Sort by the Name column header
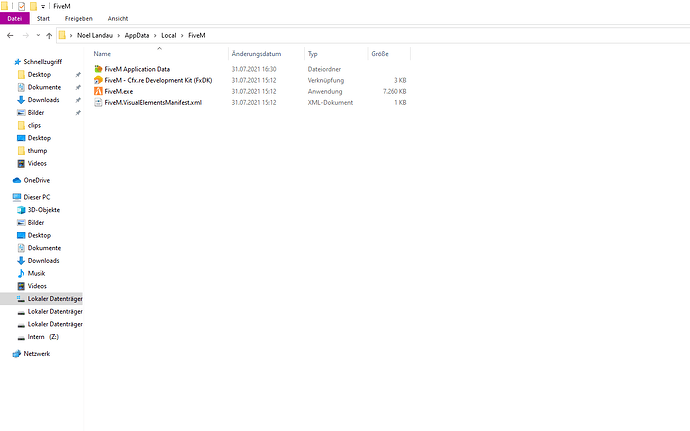This screenshot has height=431, width=690. pyautogui.click(x=102, y=54)
